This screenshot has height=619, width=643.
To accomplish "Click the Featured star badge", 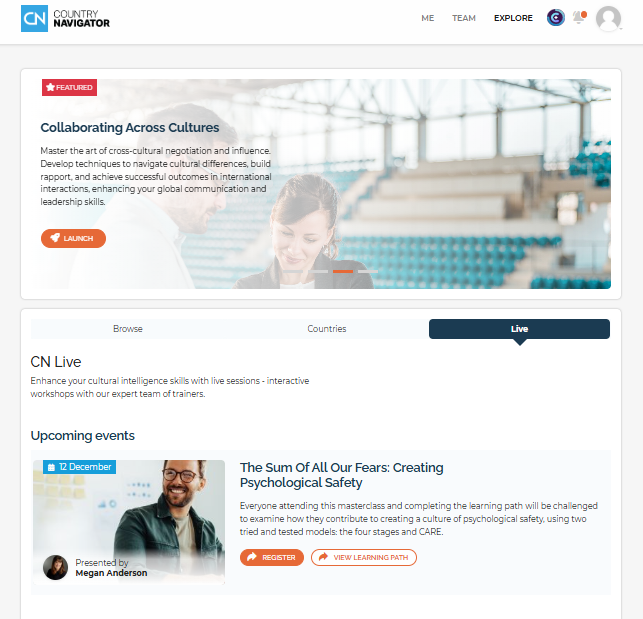I will tap(69, 87).
